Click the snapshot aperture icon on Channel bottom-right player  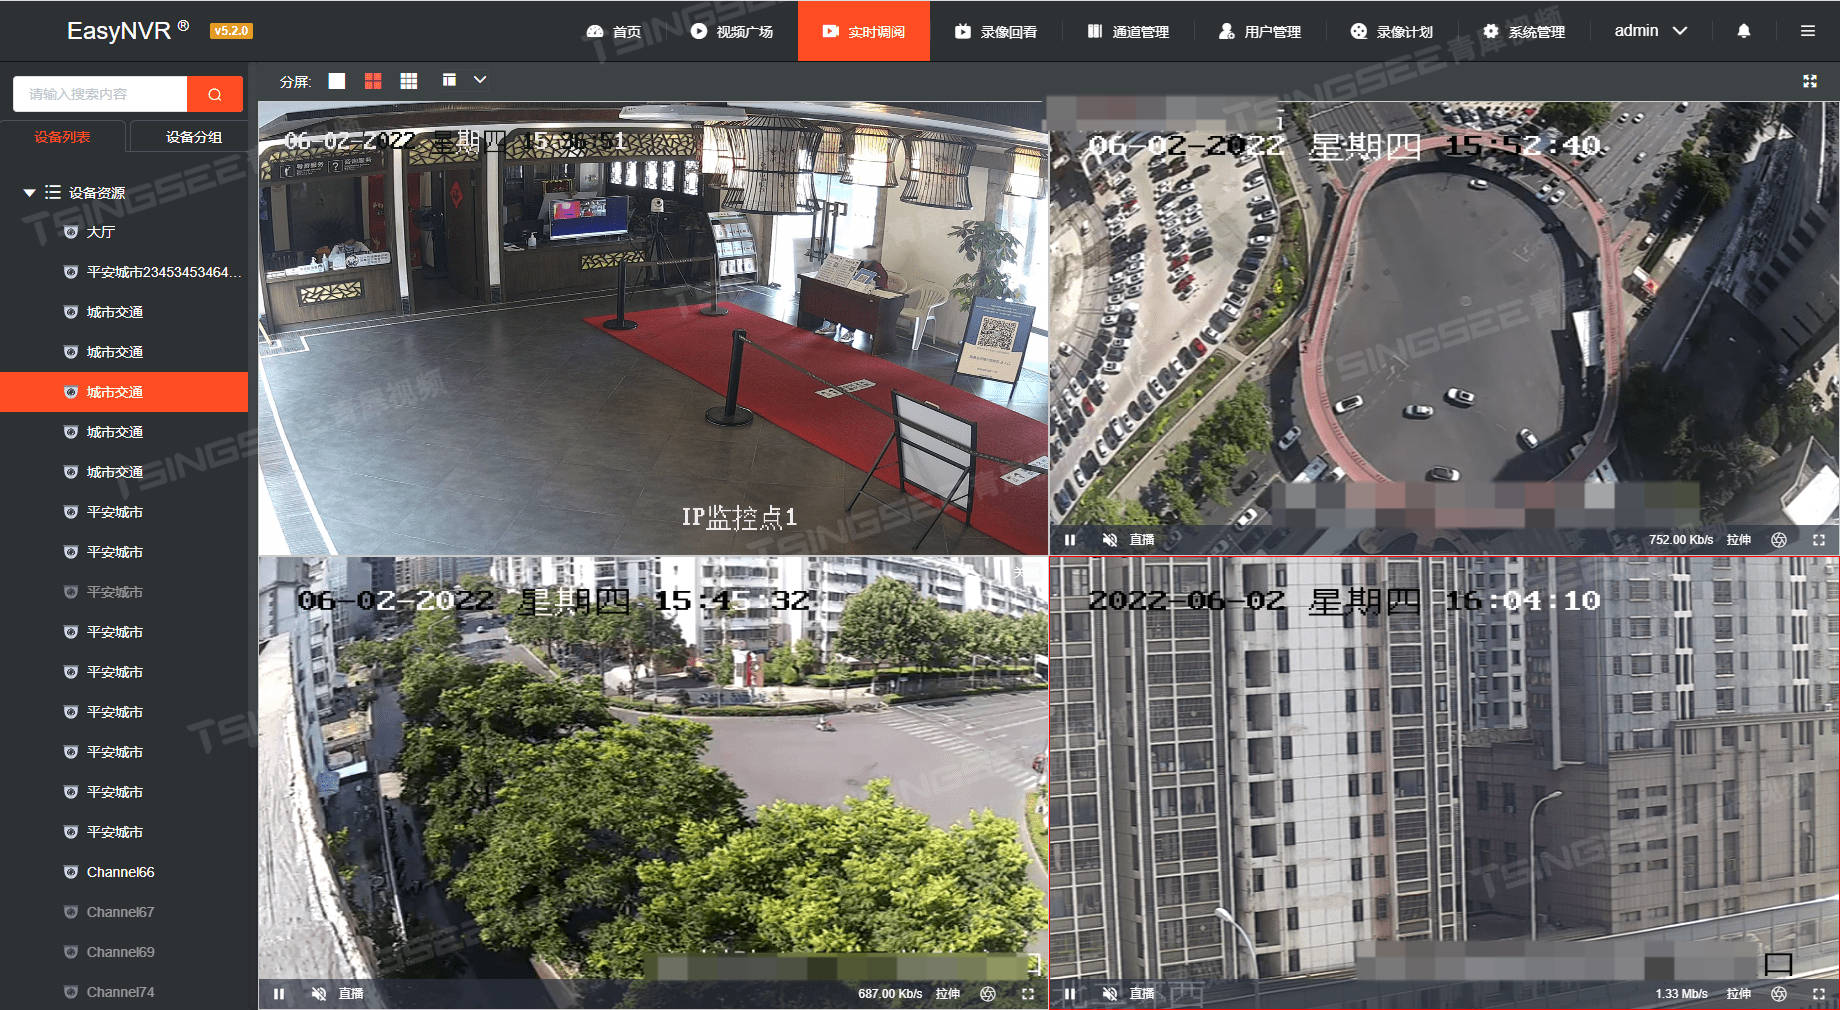click(x=1779, y=994)
